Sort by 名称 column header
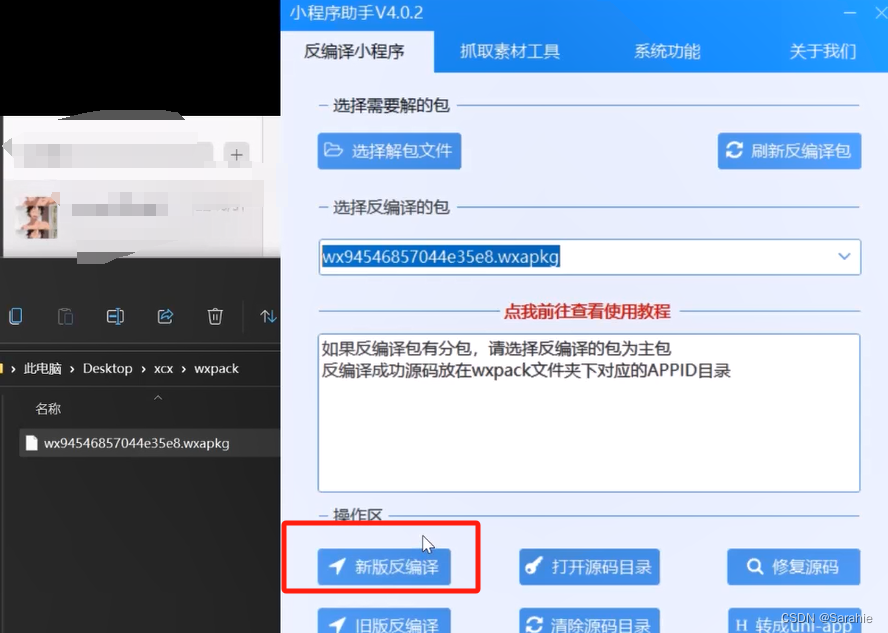Image resolution: width=888 pixels, height=633 pixels. point(48,409)
